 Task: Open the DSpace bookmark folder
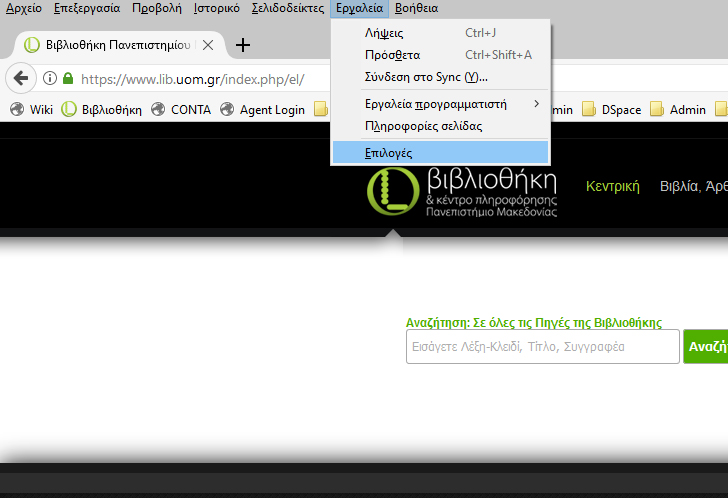[611, 110]
